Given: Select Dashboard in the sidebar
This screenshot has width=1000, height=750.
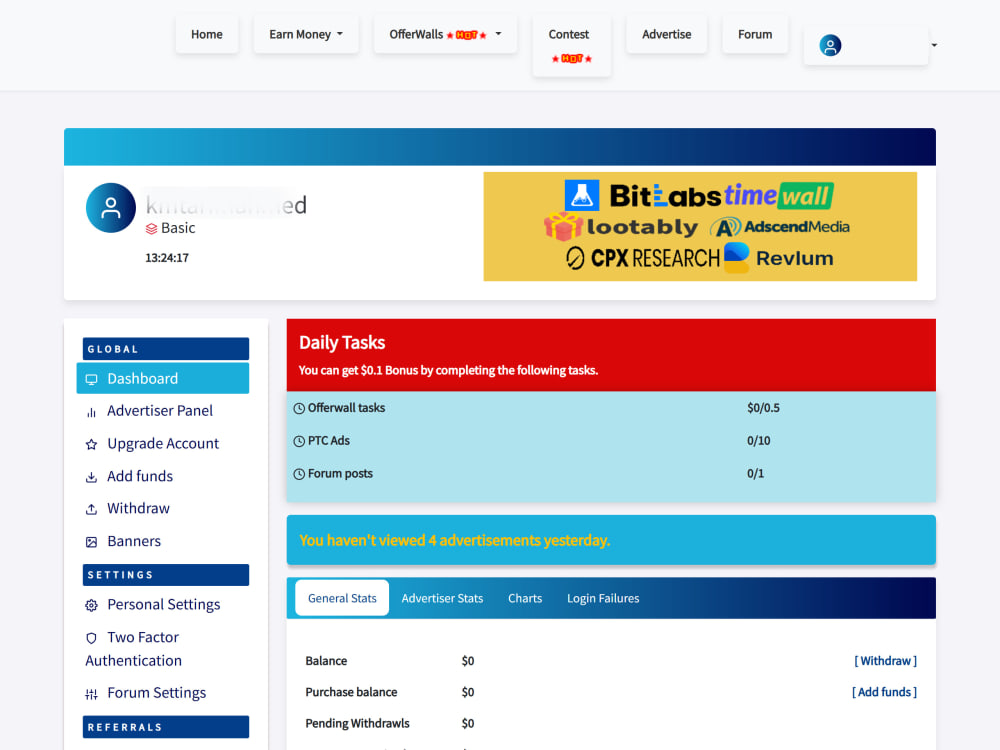Looking at the screenshot, I should pyautogui.click(x=163, y=379).
